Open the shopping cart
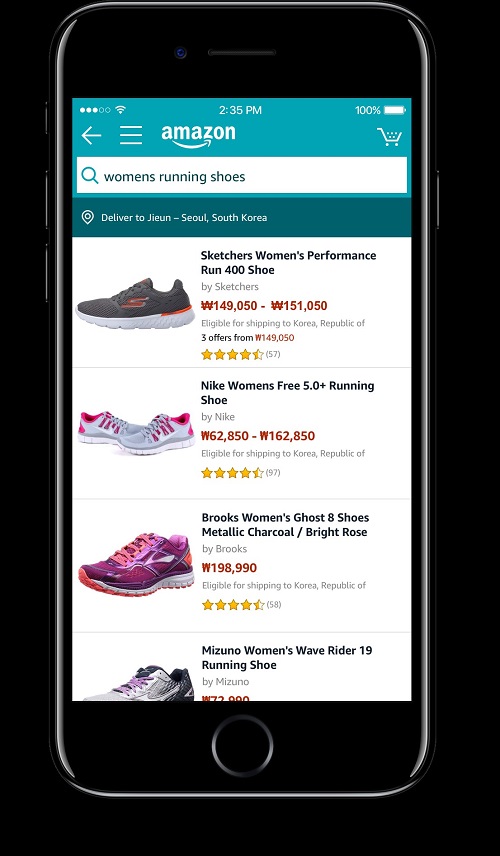 click(x=389, y=137)
